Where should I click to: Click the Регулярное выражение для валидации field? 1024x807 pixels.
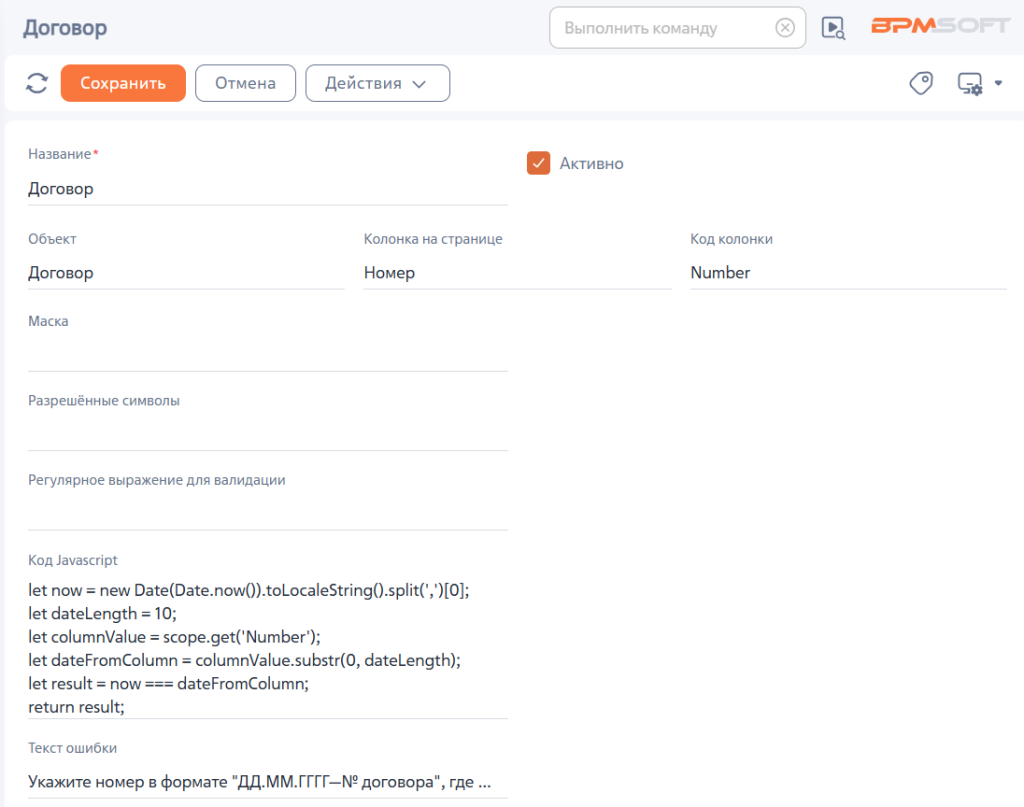(x=268, y=513)
